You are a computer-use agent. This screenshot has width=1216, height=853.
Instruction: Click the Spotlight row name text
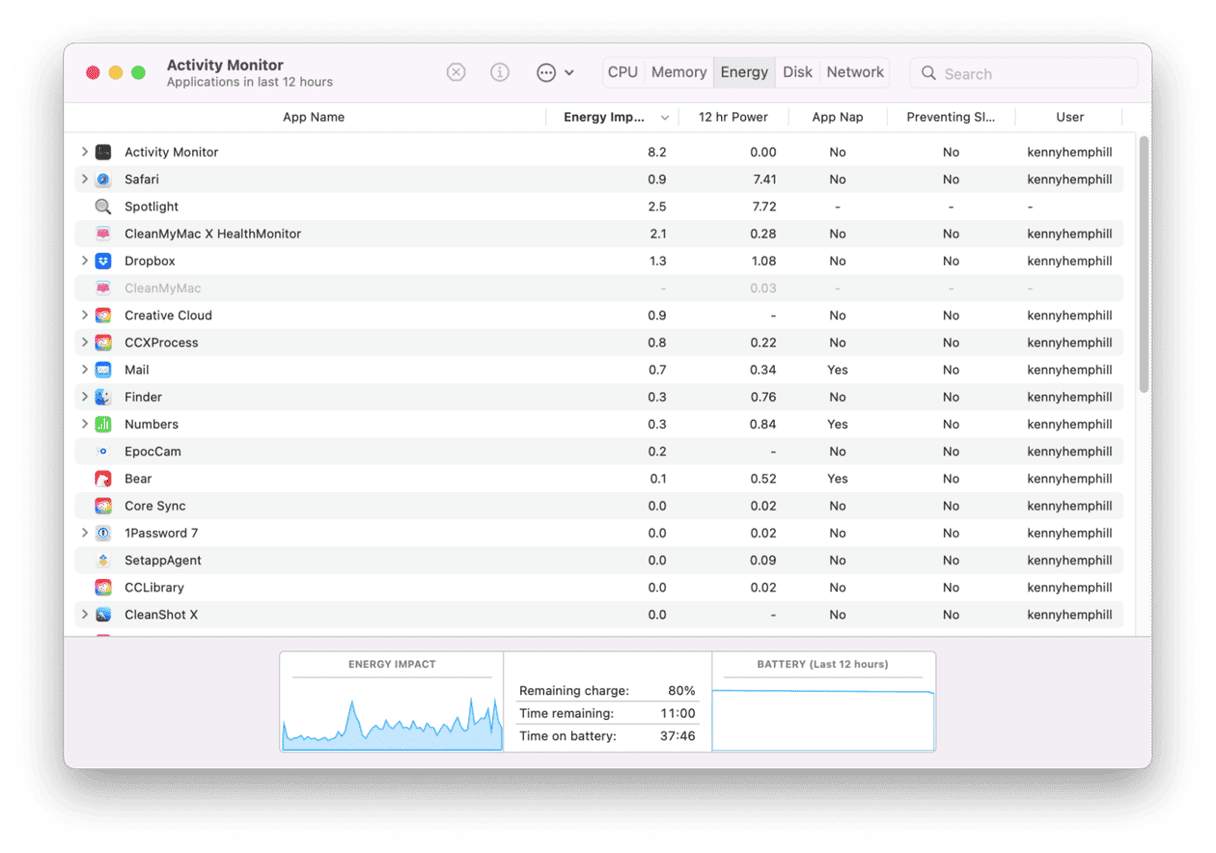151,206
